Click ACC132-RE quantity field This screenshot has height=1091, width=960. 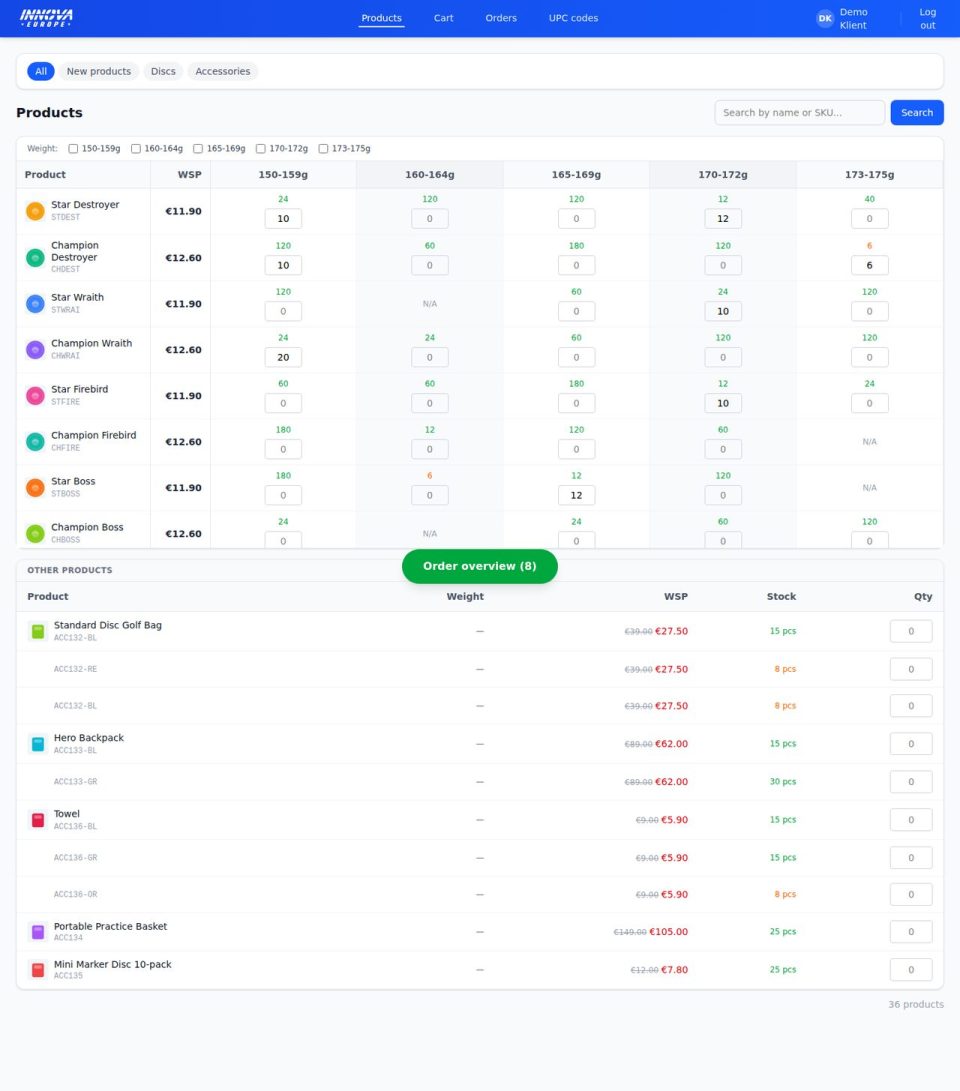(x=911, y=669)
